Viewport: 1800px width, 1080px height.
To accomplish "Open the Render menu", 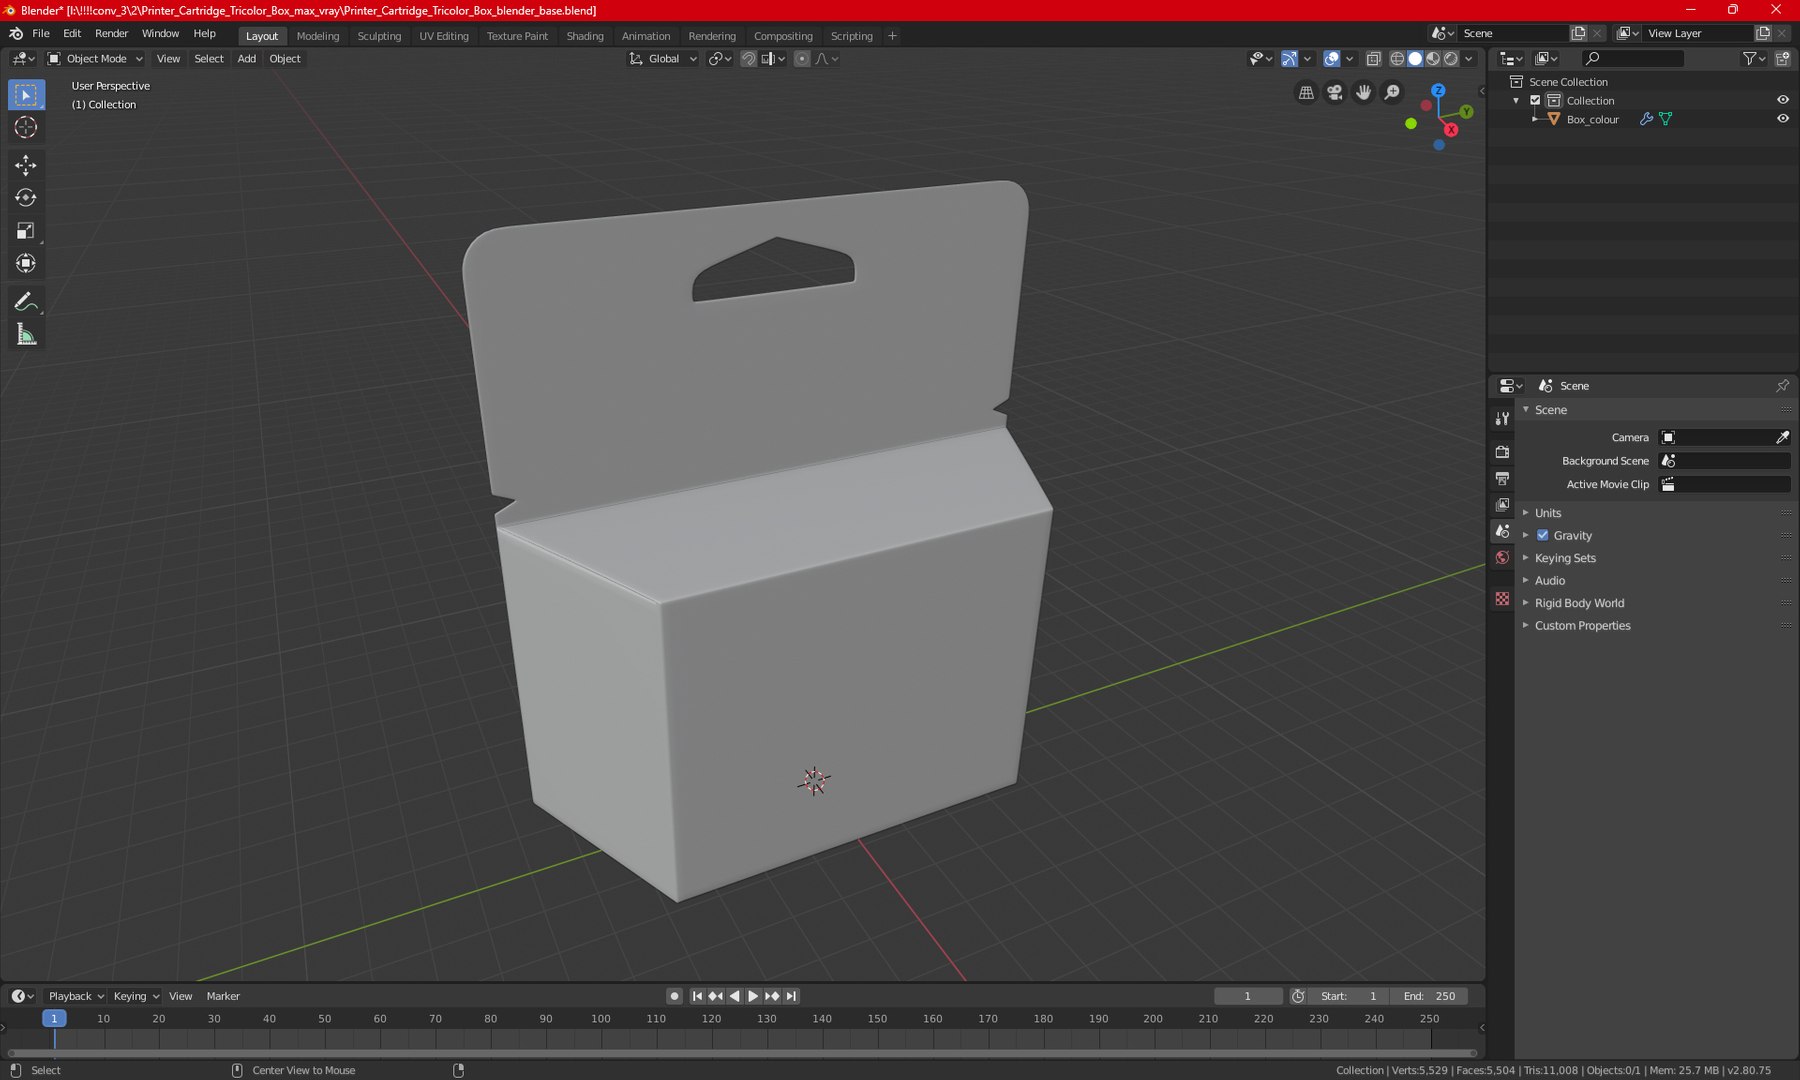I will [x=111, y=34].
